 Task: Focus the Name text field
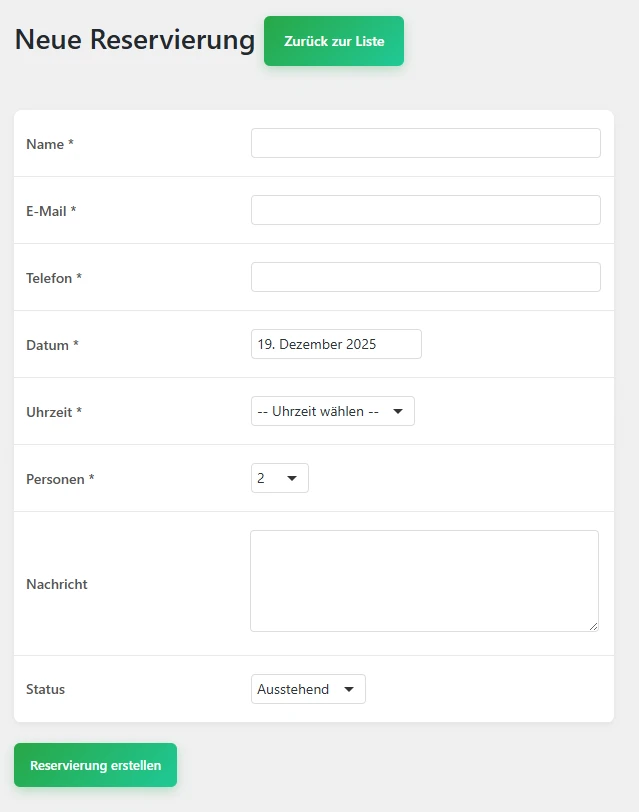coord(425,143)
